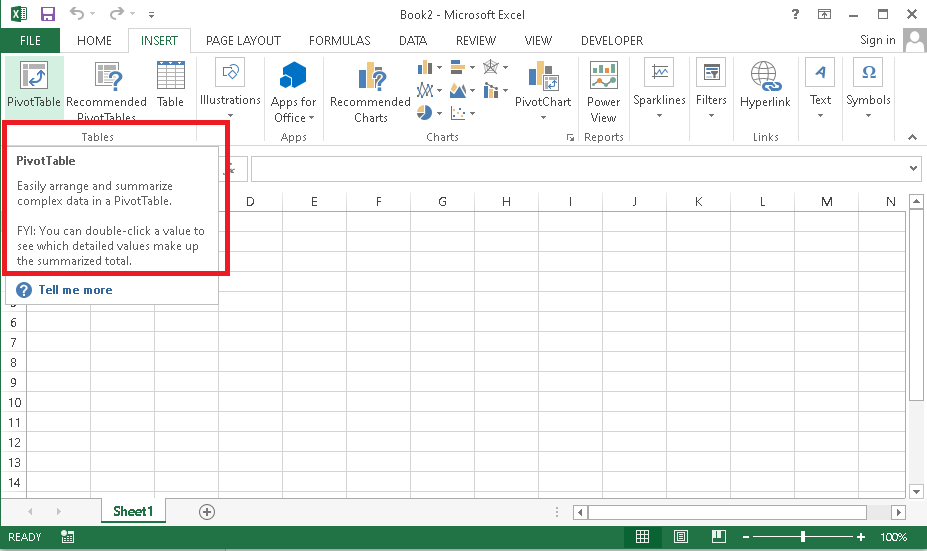Image resolution: width=927 pixels, height=551 pixels.
Task: Add a new sheet
Action: (x=206, y=512)
